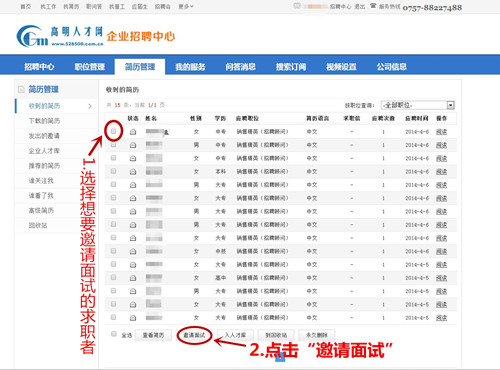
Task: Click envelope icon of the 高中 applicant row
Action: coord(133,278)
